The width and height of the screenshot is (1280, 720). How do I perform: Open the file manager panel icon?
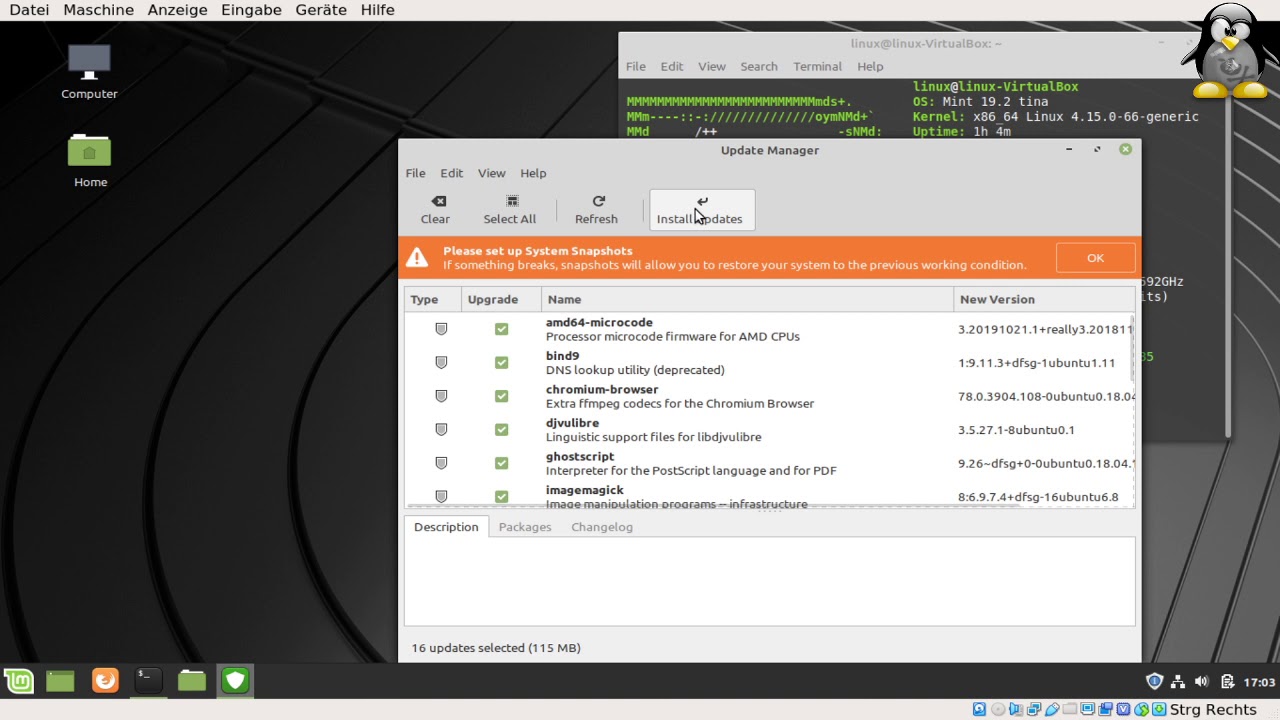[192, 681]
